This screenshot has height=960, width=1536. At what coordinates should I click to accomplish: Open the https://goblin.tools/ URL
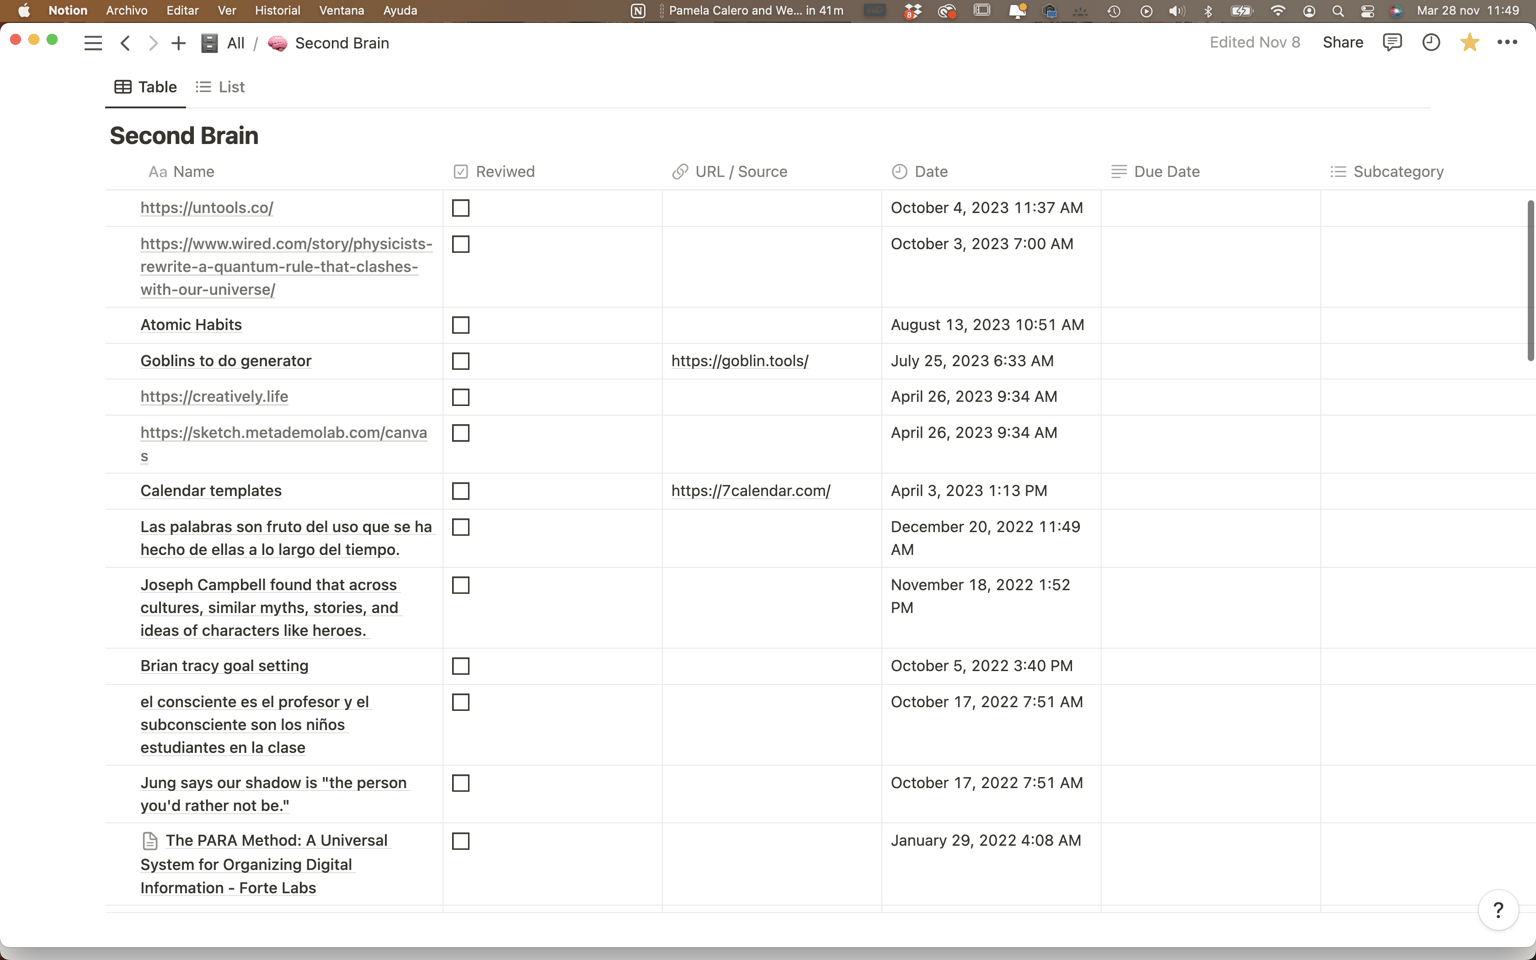point(740,361)
